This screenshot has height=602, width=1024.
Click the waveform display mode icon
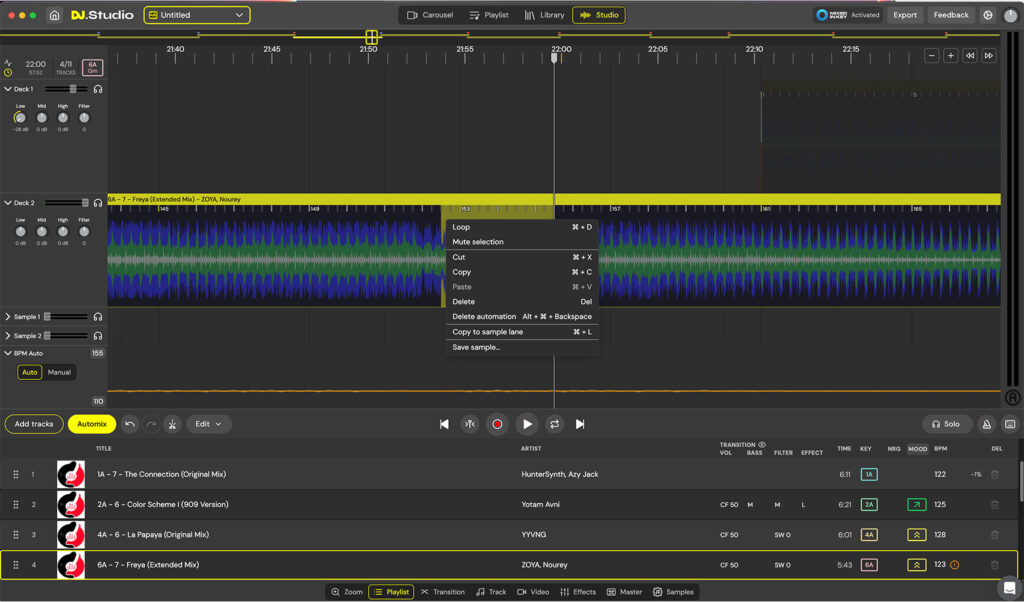point(8,63)
